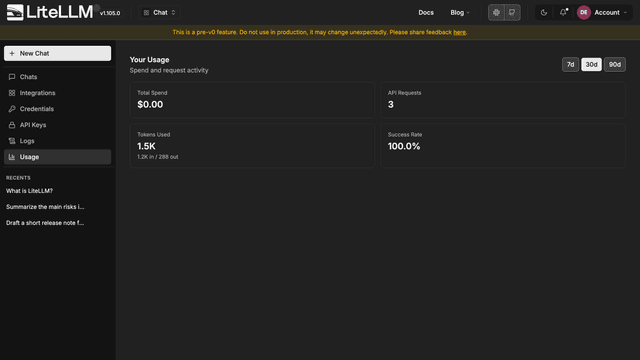Click the discussion icon beside Slack
The width and height of the screenshot is (640, 360).
tap(512, 13)
